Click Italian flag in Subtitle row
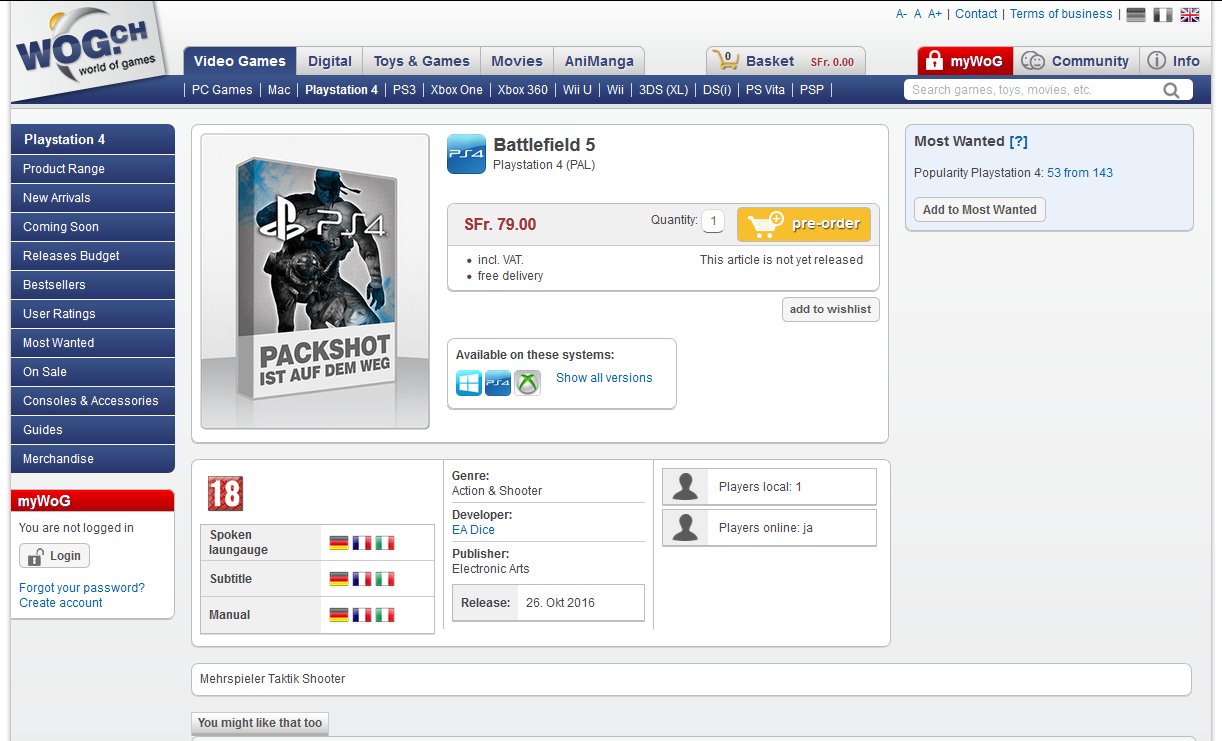This screenshot has height=741, width=1222. [x=385, y=579]
